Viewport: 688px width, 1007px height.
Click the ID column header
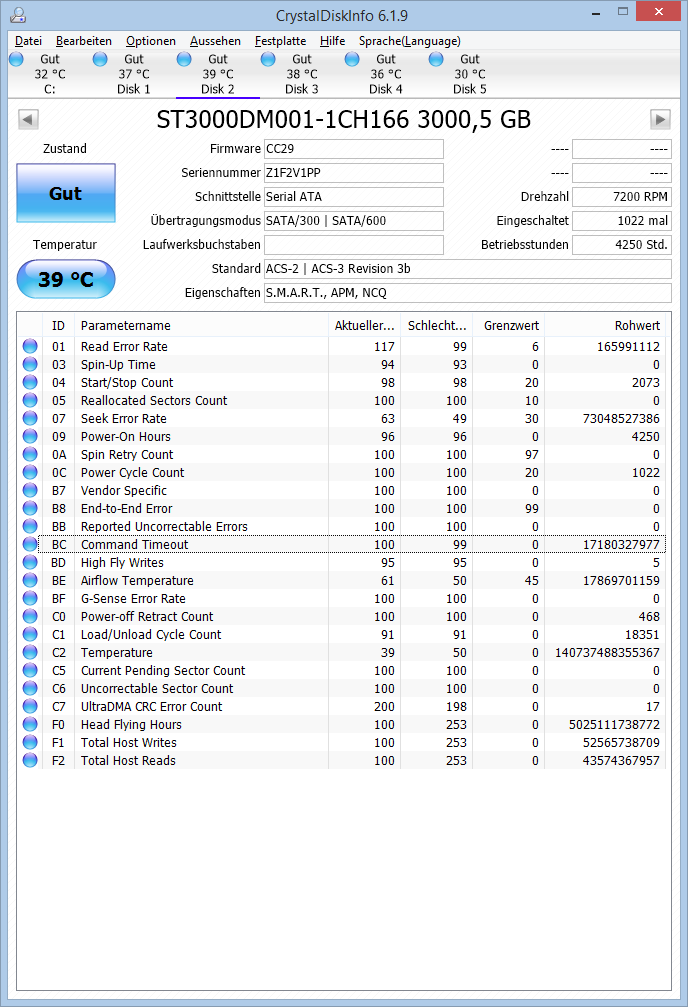[58, 326]
